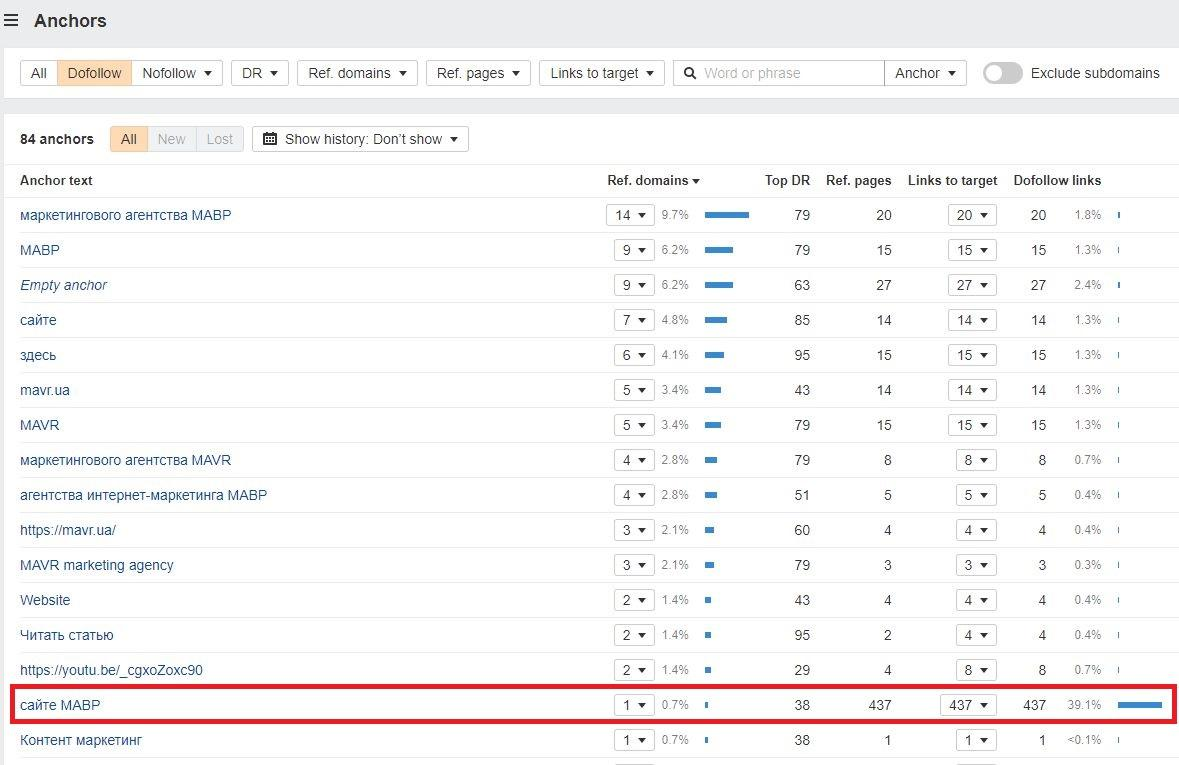Open the Links to target filter dropdown
Image resolution: width=1179 pixels, height=765 pixels.
[602, 73]
